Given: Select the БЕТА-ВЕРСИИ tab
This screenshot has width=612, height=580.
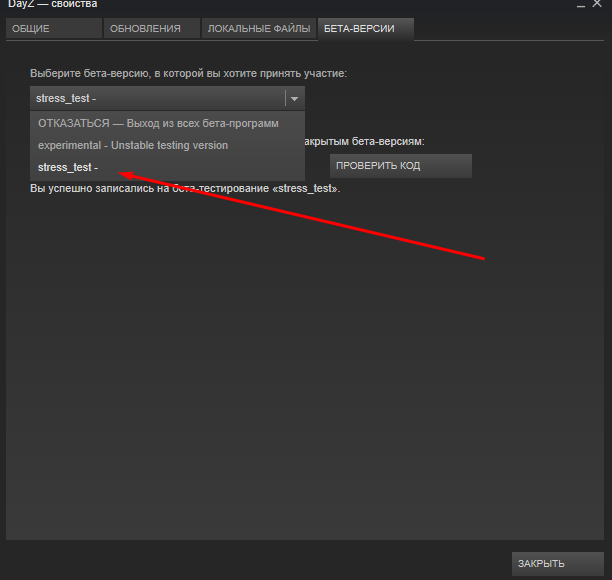Looking at the screenshot, I should coord(366,29).
